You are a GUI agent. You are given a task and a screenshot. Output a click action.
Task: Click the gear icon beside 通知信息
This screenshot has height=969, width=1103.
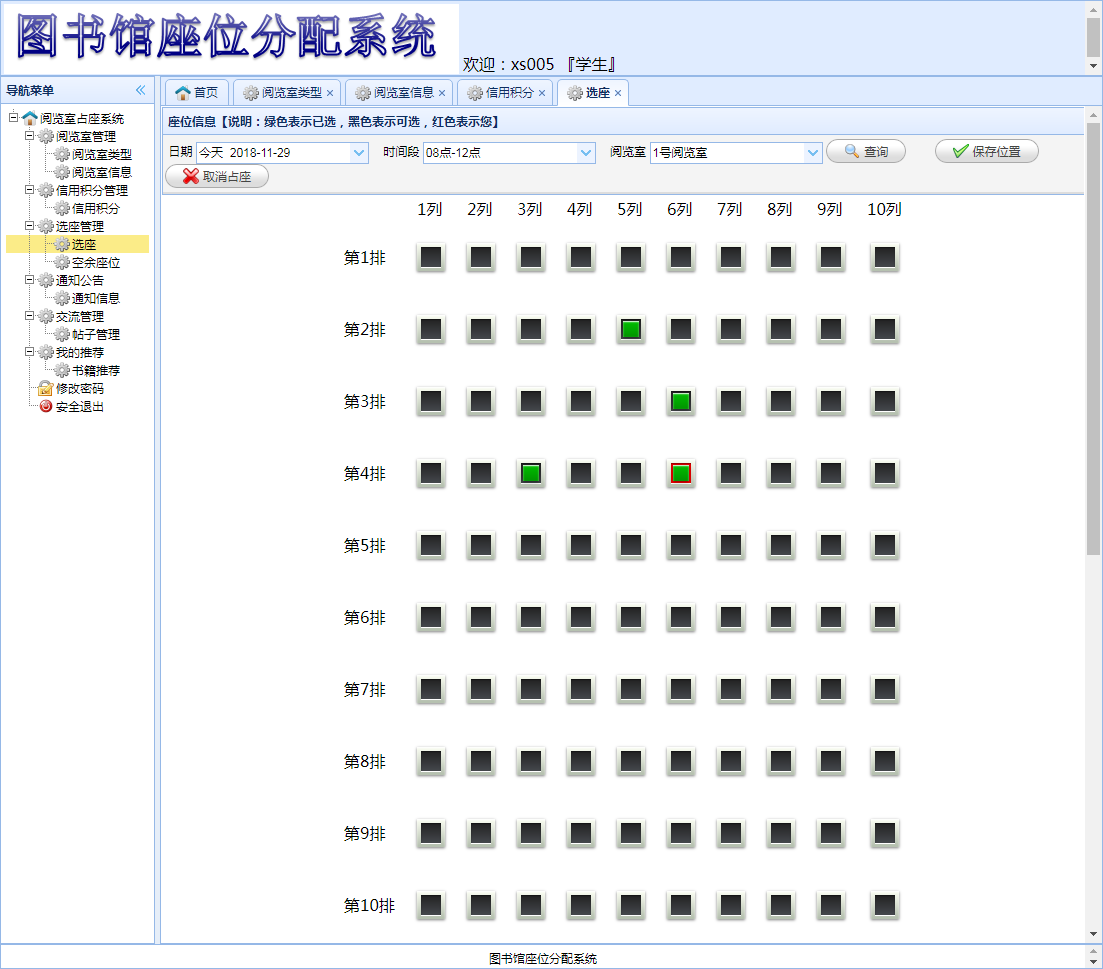pyautogui.click(x=62, y=298)
